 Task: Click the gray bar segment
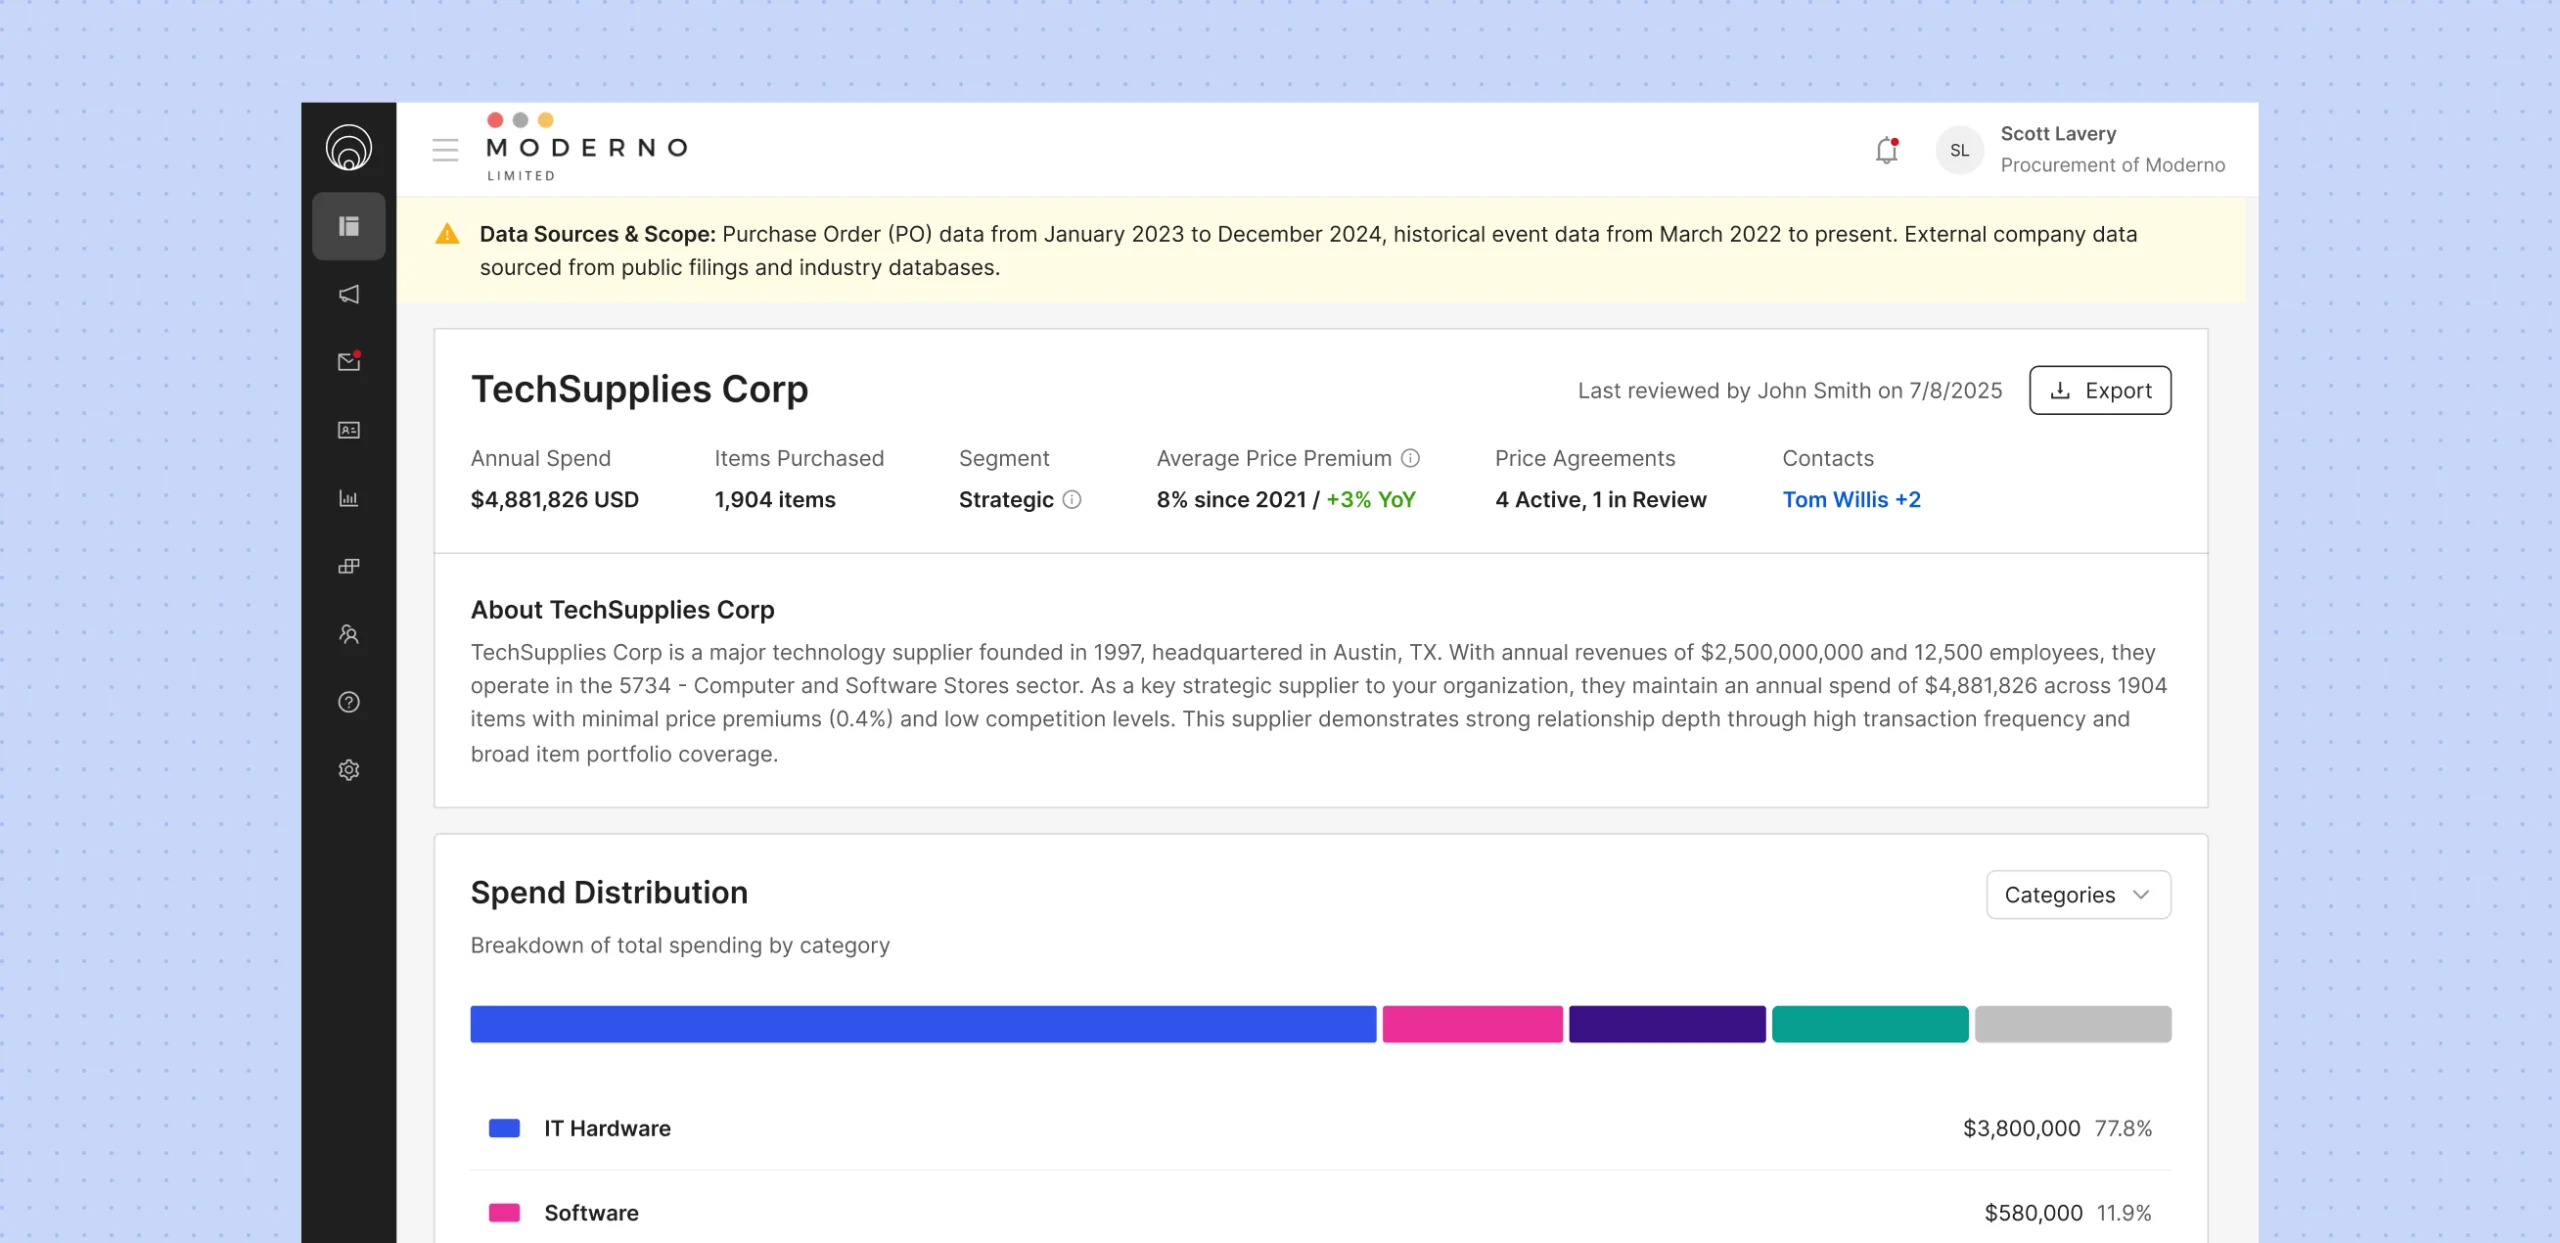click(2073, 1024)
